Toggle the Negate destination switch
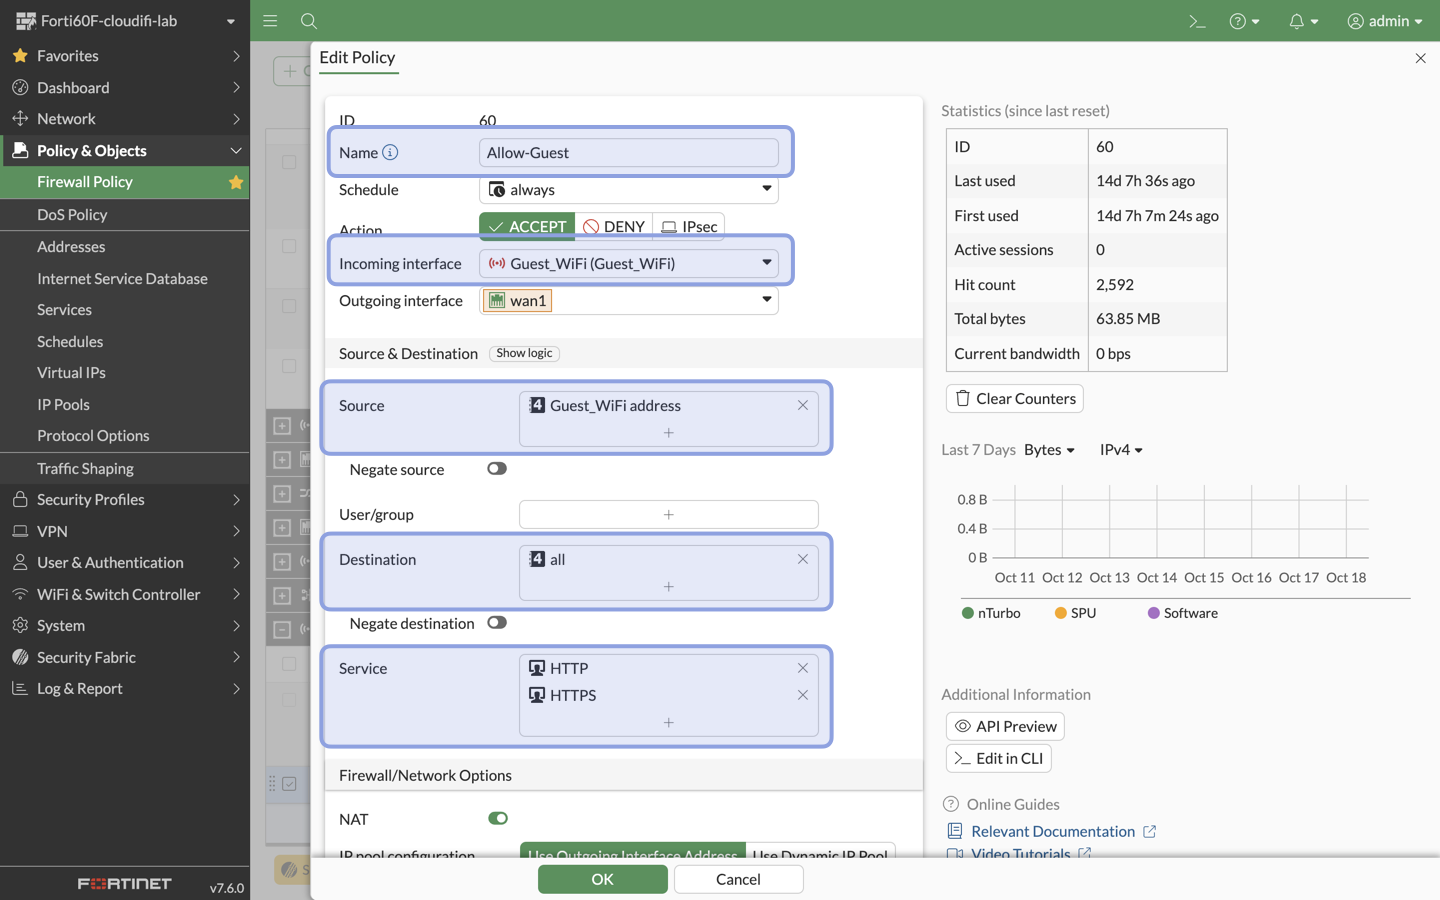Viewport: 1440px width, 900px height. pyautogui.click(x=497, y=622)
